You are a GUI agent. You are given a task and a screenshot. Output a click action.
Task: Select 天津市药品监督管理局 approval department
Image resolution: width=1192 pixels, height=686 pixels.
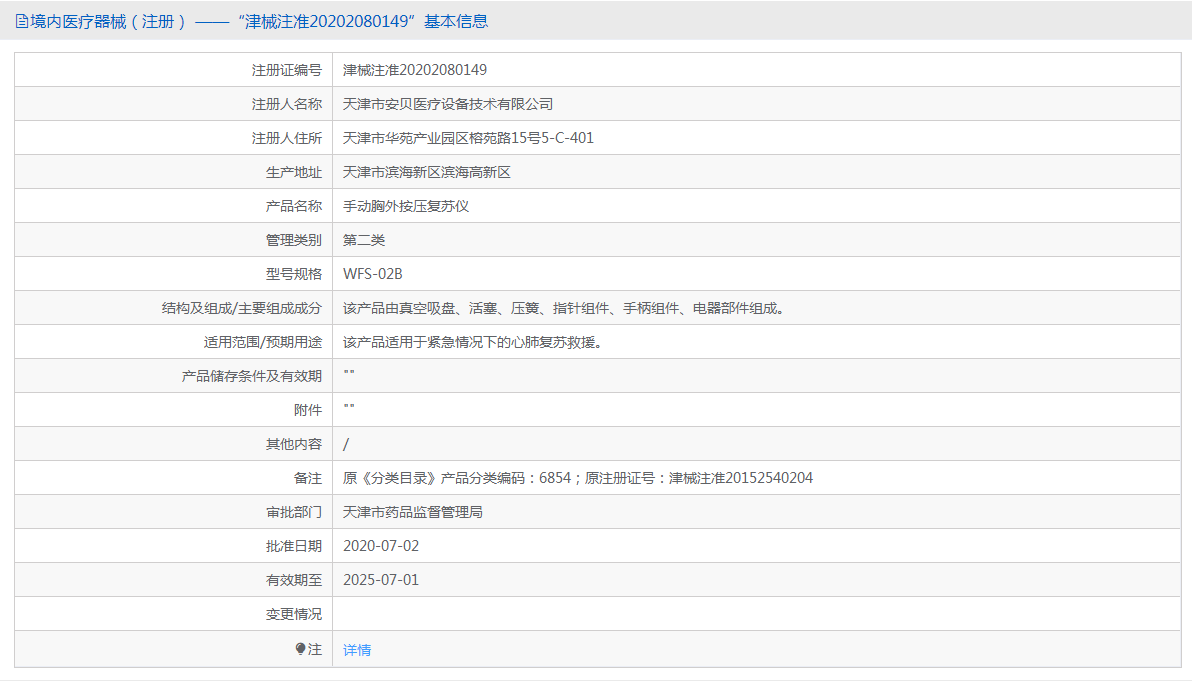point(413,512)
